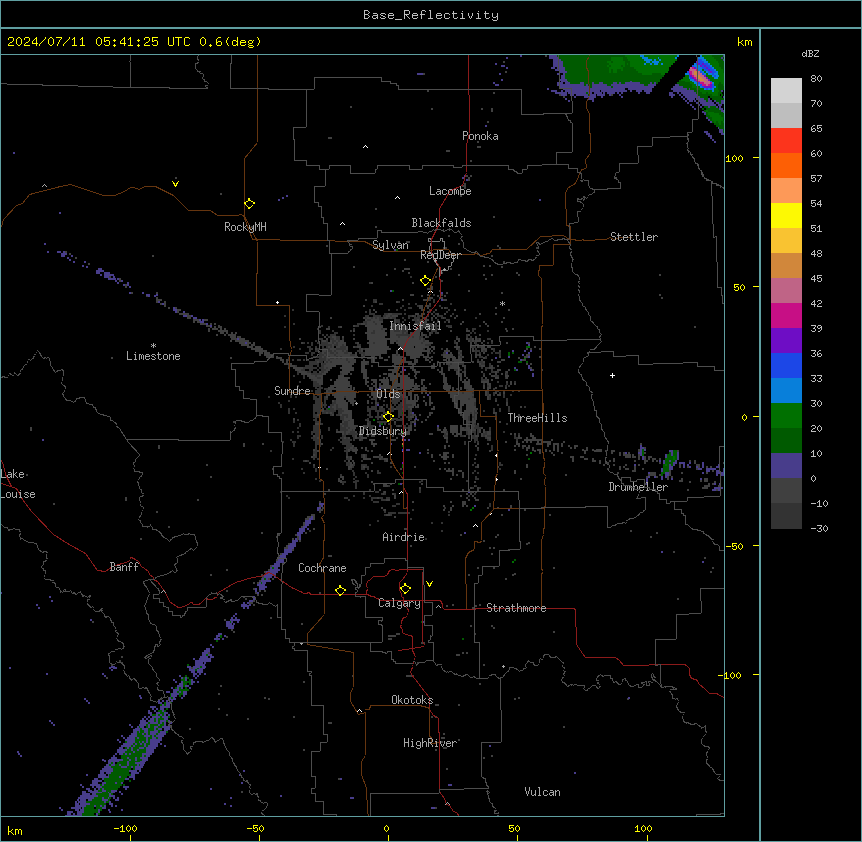The width and height of the screenshot is (862, 842).
Task: Click the Okotoks label
Action: pos(412,700)
